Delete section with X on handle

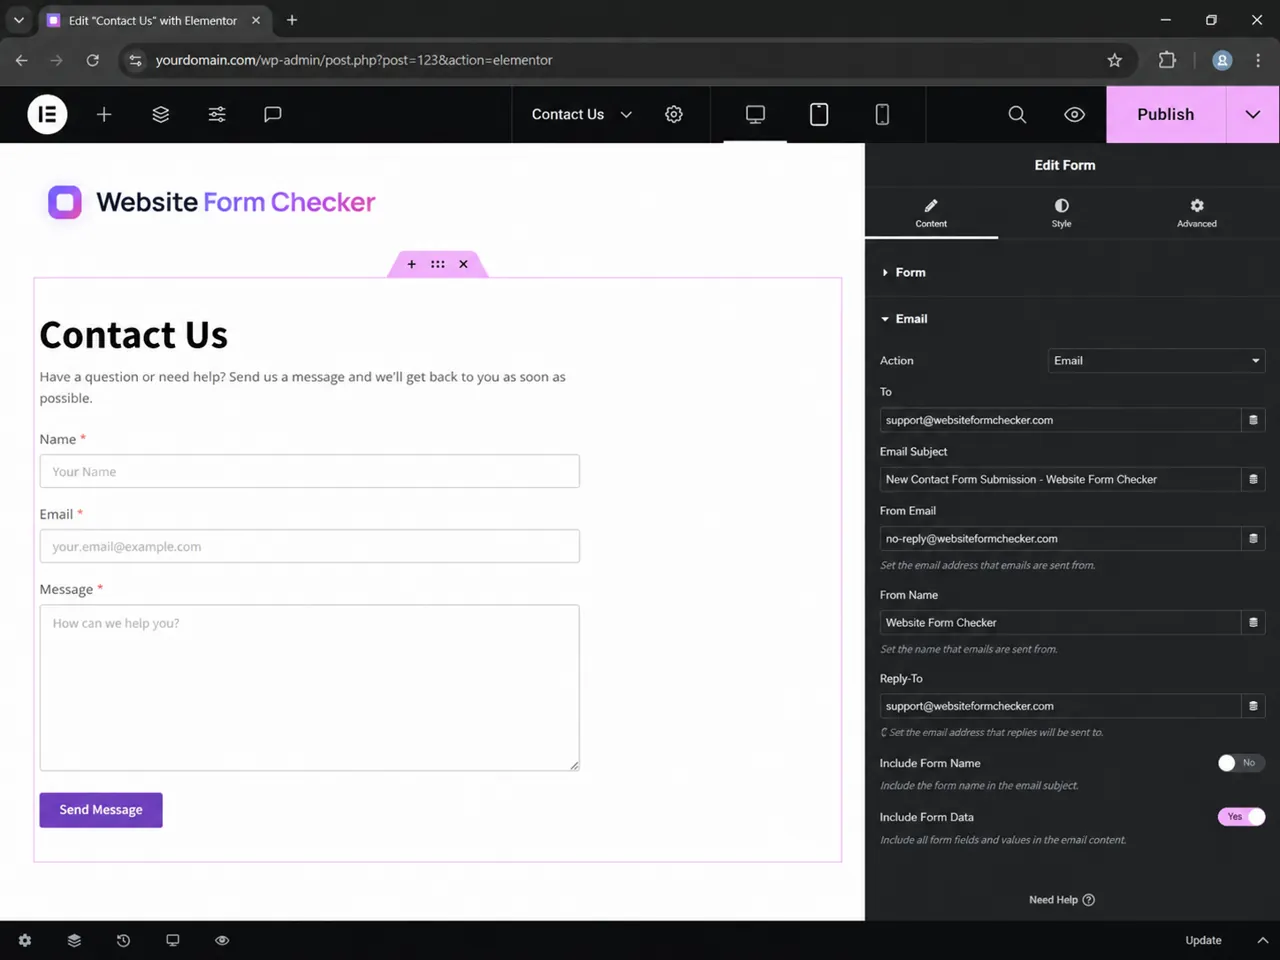463,264
